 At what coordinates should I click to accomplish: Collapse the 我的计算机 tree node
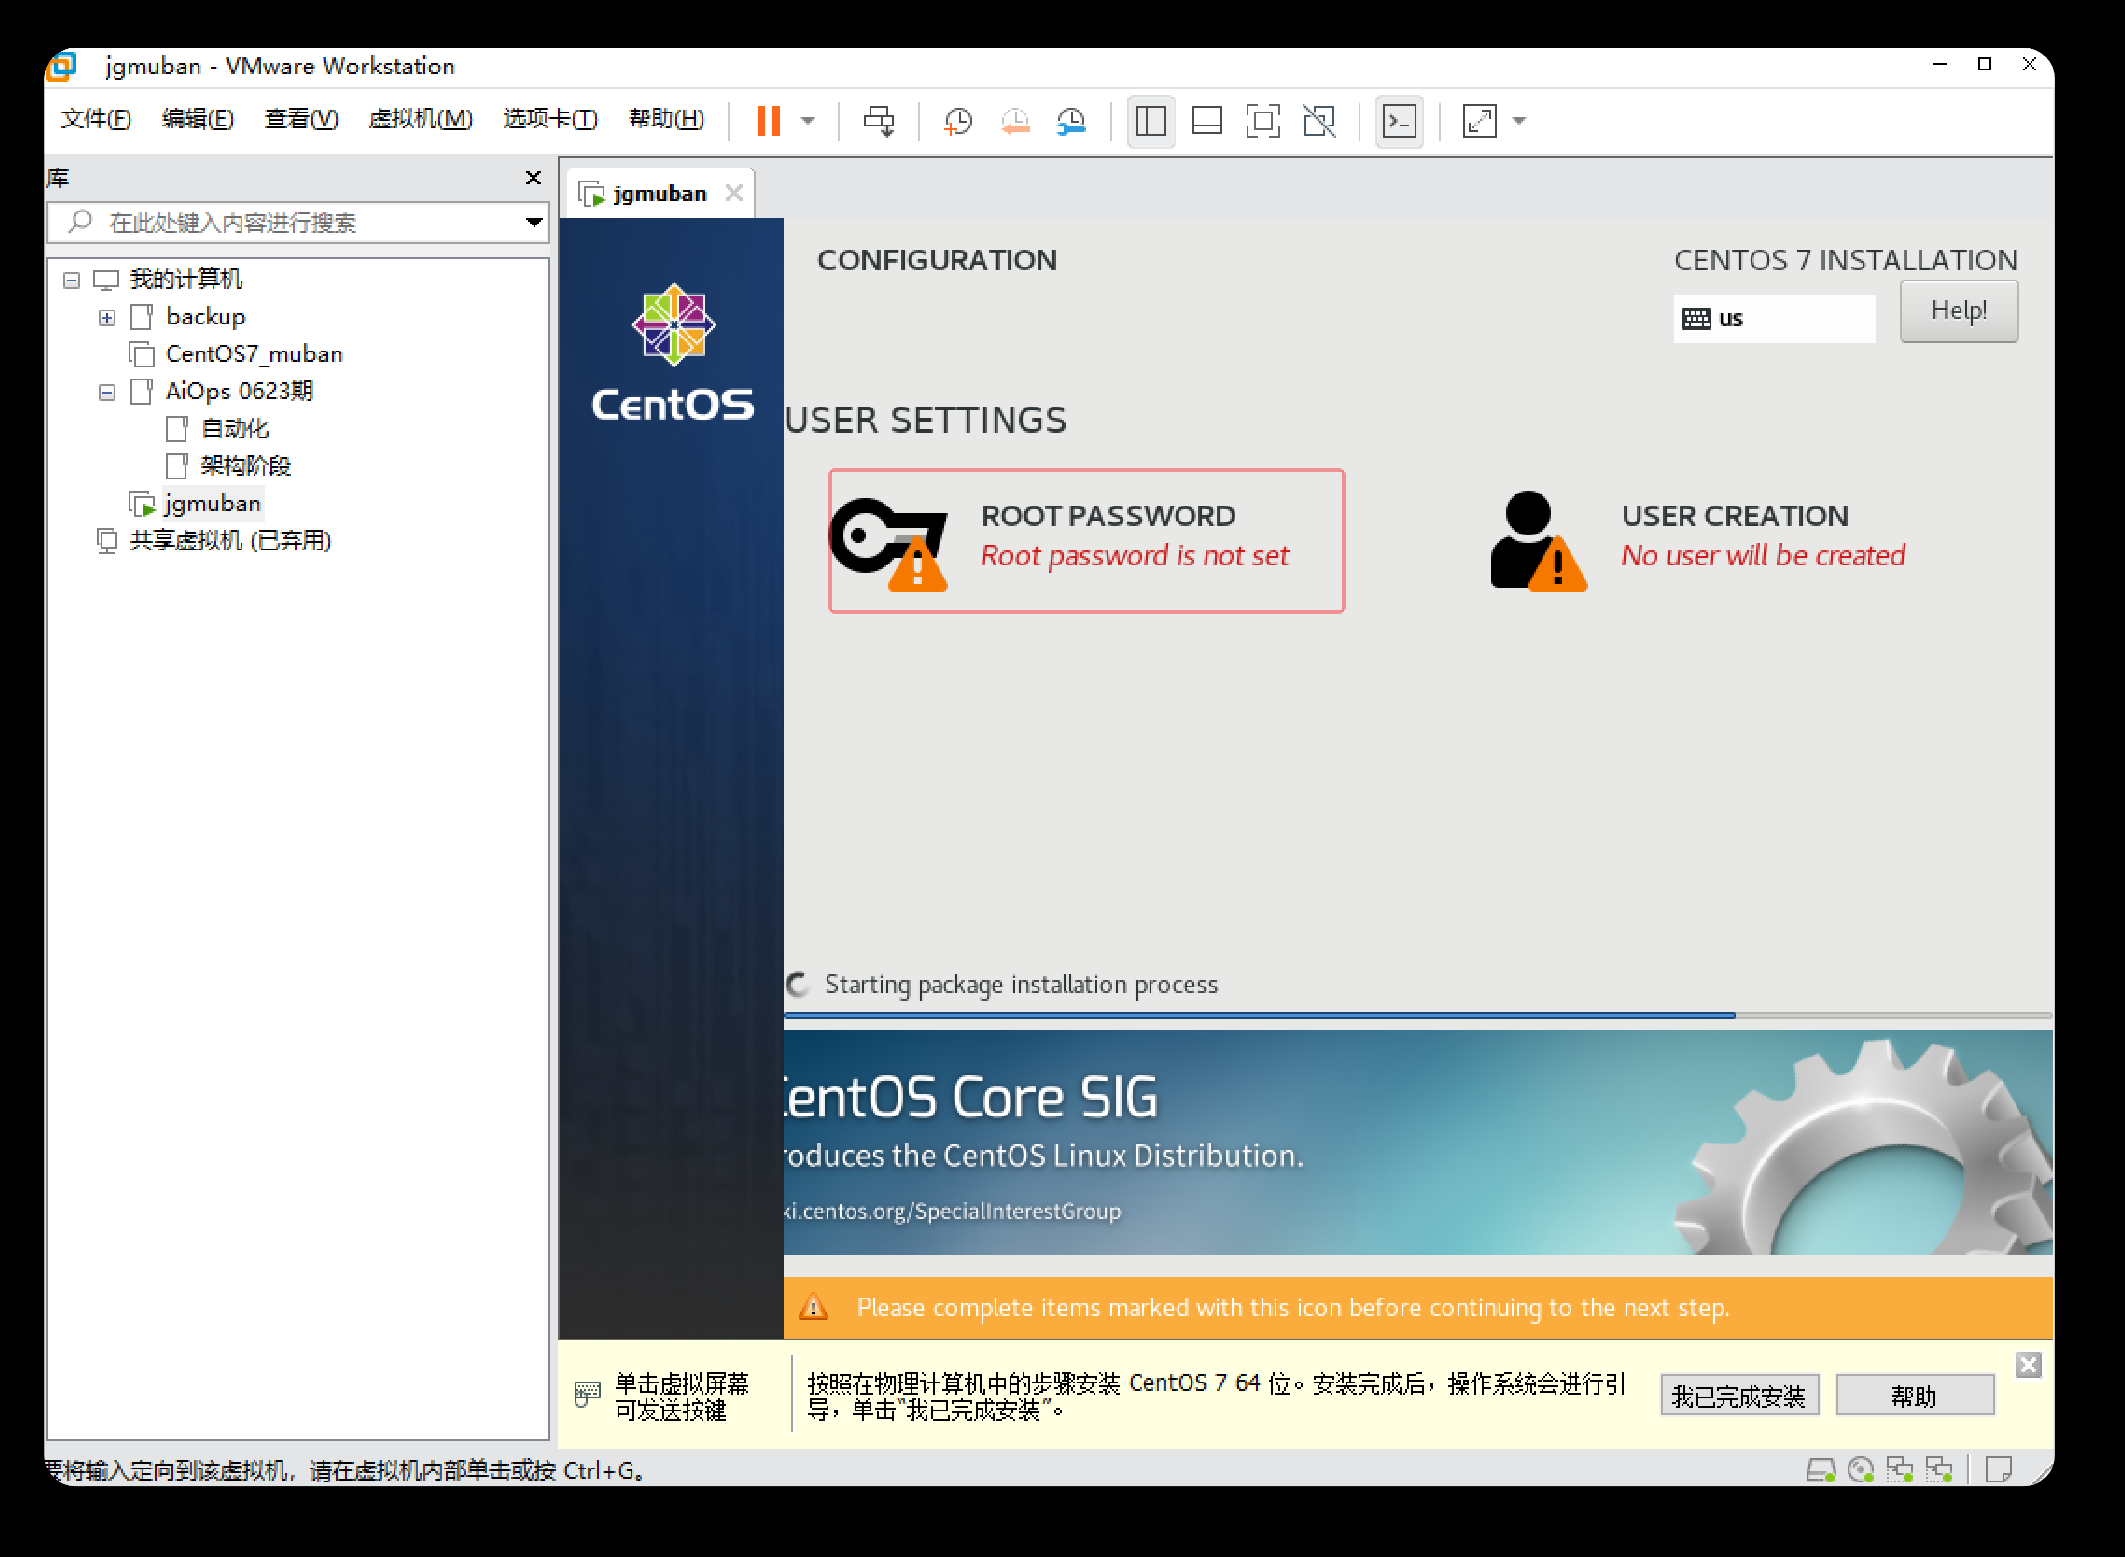point(71,280)
